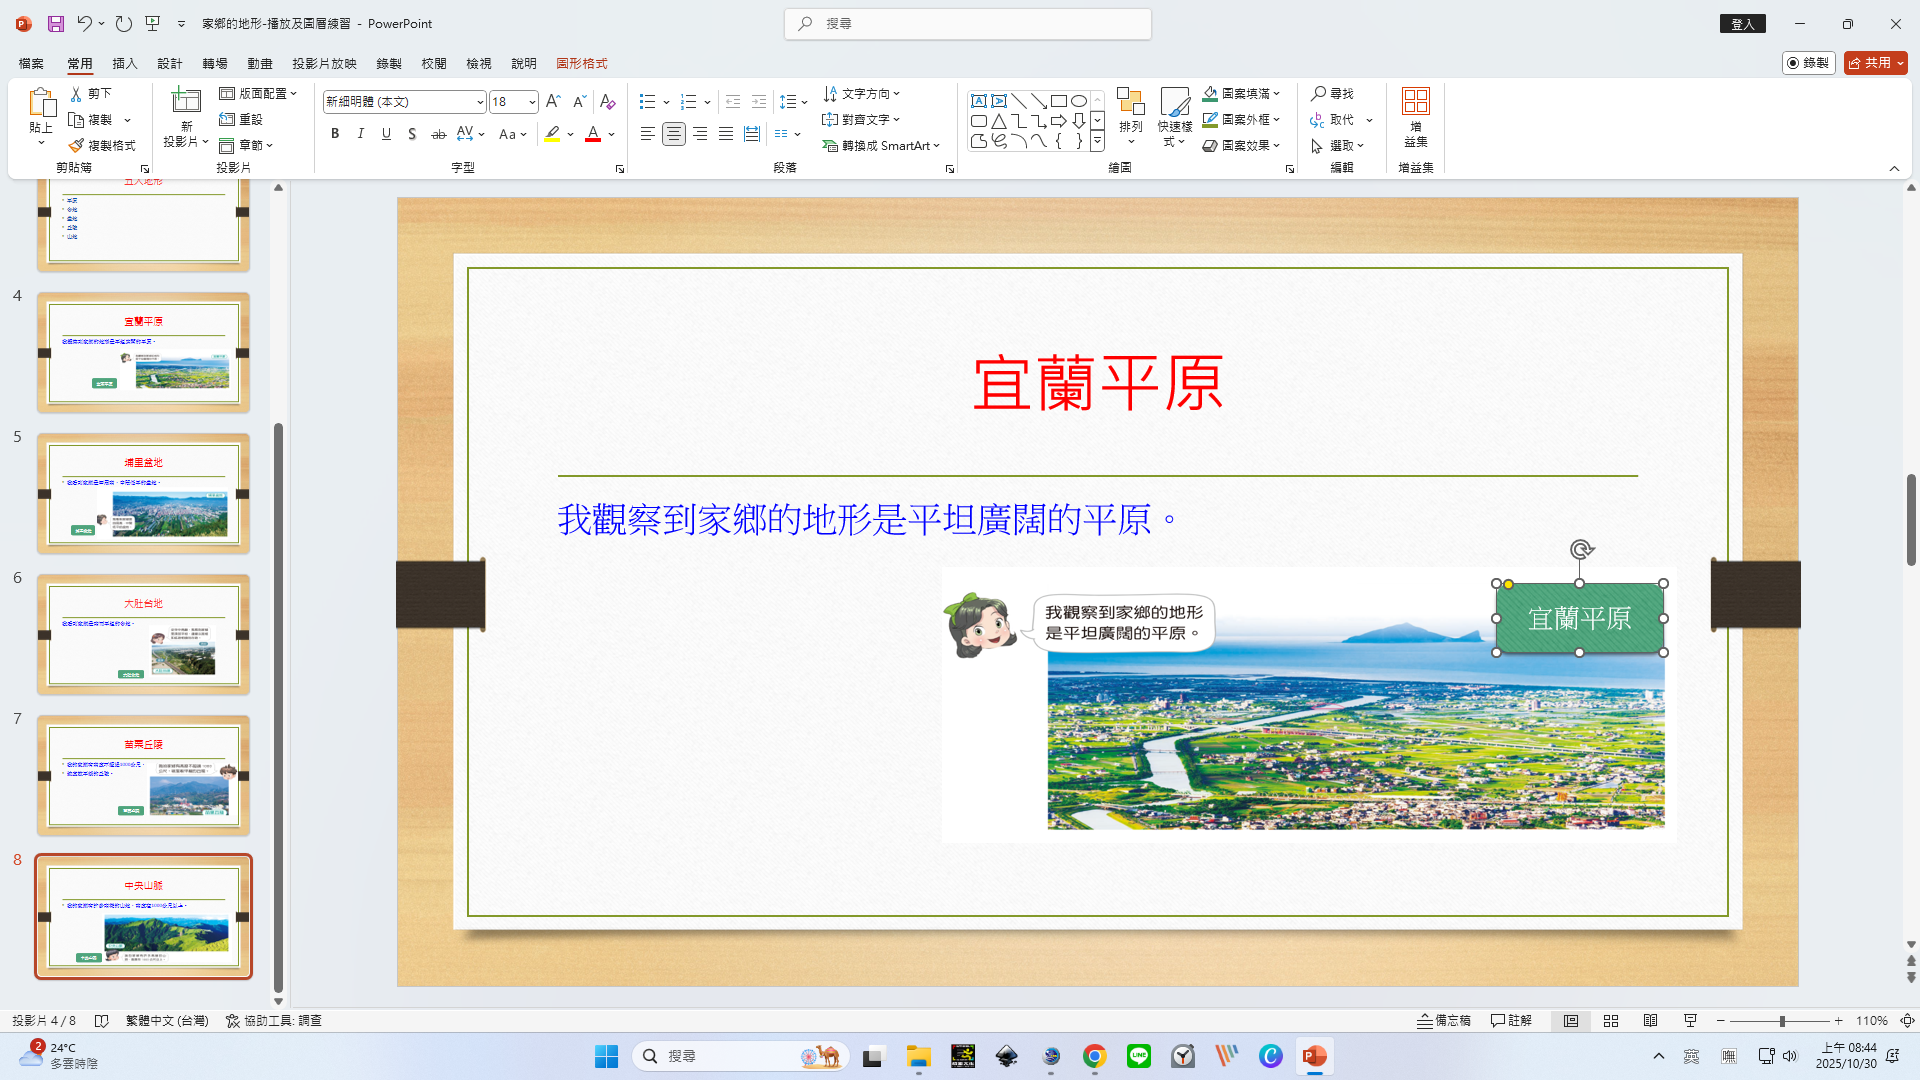Viewport: 1920px width, 1080px height.
Task: Click Increase Font Size icon
Action: (553, 102)
